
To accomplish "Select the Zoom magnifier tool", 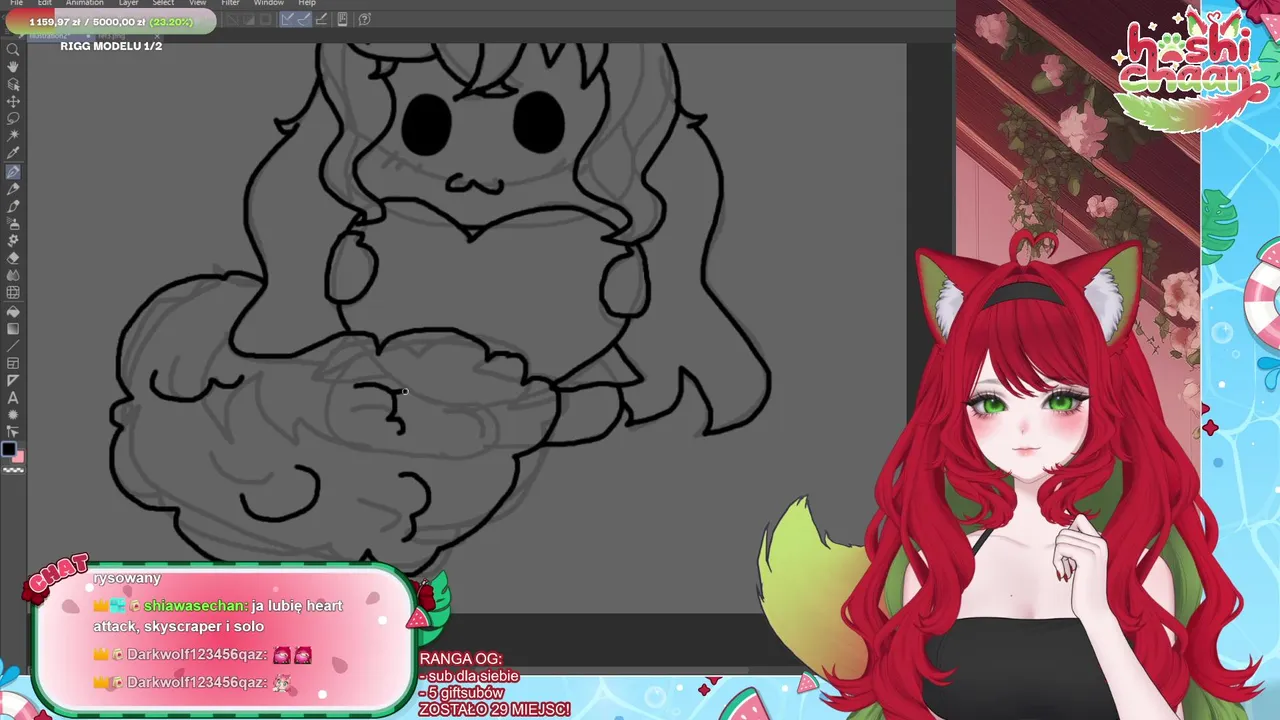I will tap(13, 48).
